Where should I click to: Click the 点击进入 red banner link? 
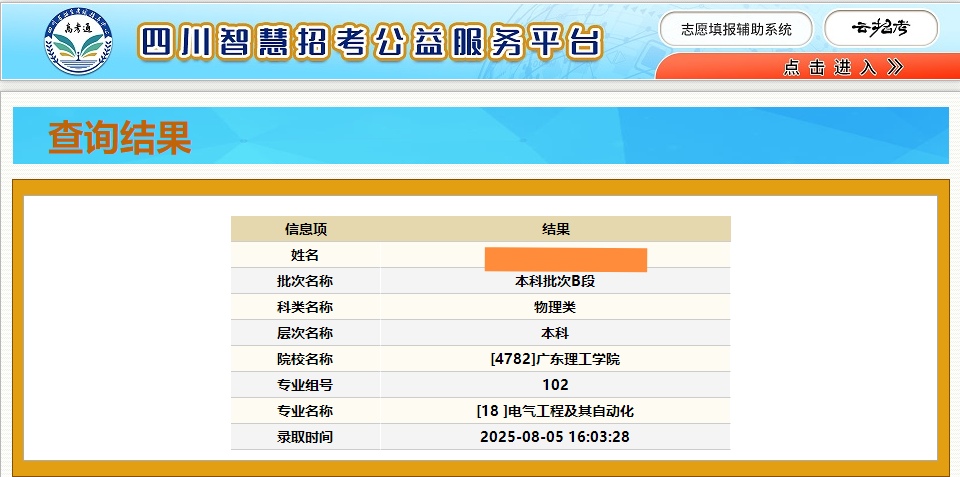click(x=830, y=67)
